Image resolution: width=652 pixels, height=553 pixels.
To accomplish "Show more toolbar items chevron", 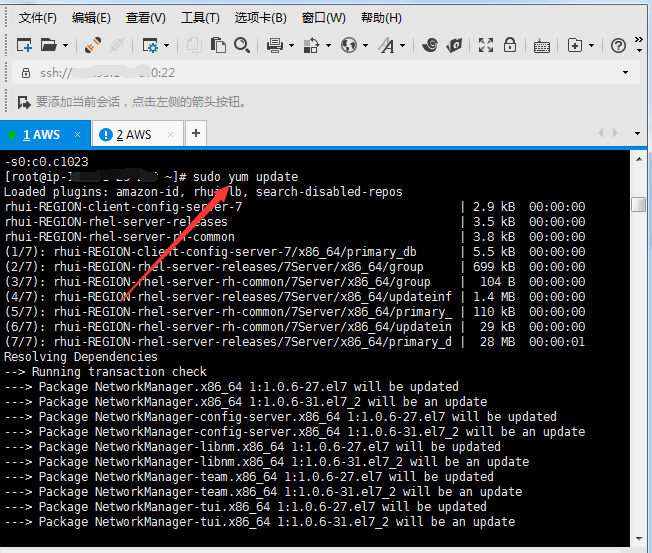I will pyautogui.click(x=639, y=39).
